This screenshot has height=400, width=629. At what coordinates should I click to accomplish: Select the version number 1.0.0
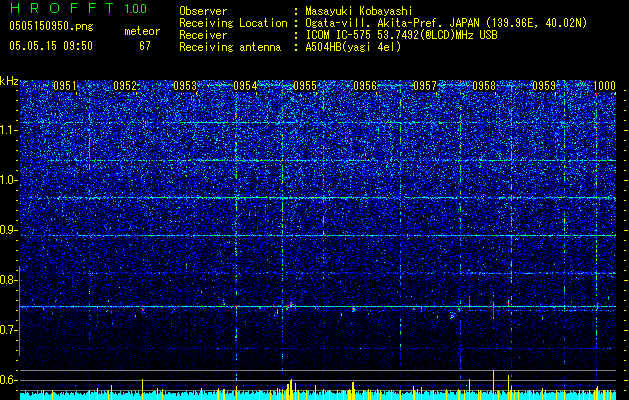coord(136,9)
